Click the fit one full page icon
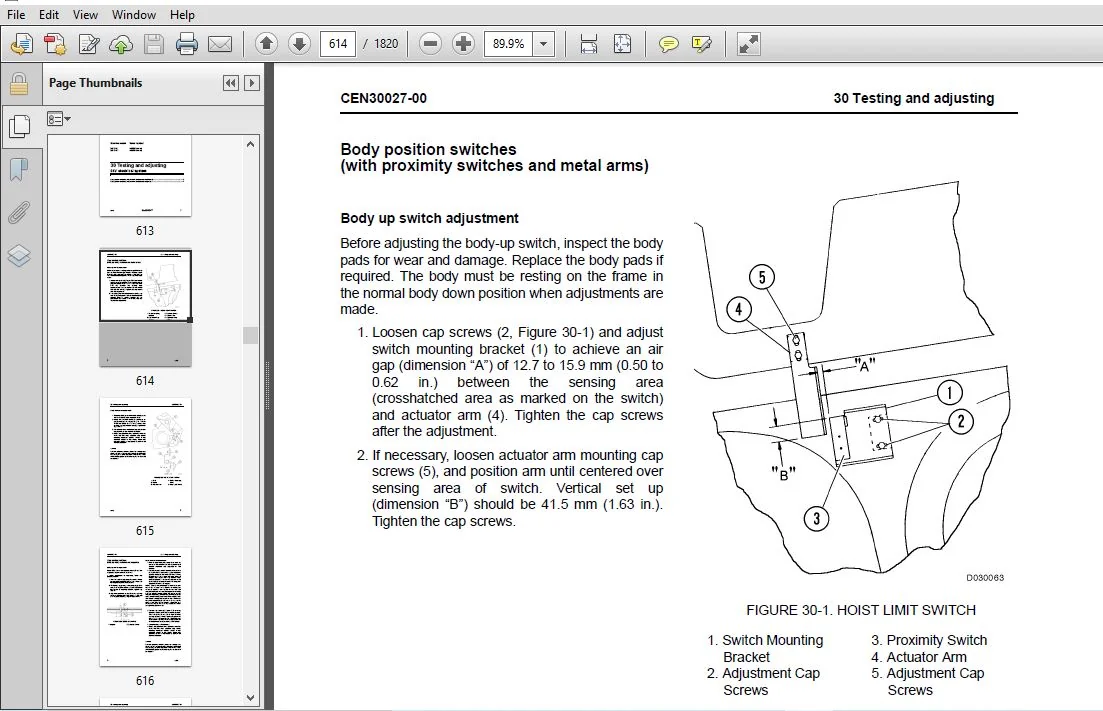Image resolution: width=1103 pixels, height=711 pixels. (623, 44)
